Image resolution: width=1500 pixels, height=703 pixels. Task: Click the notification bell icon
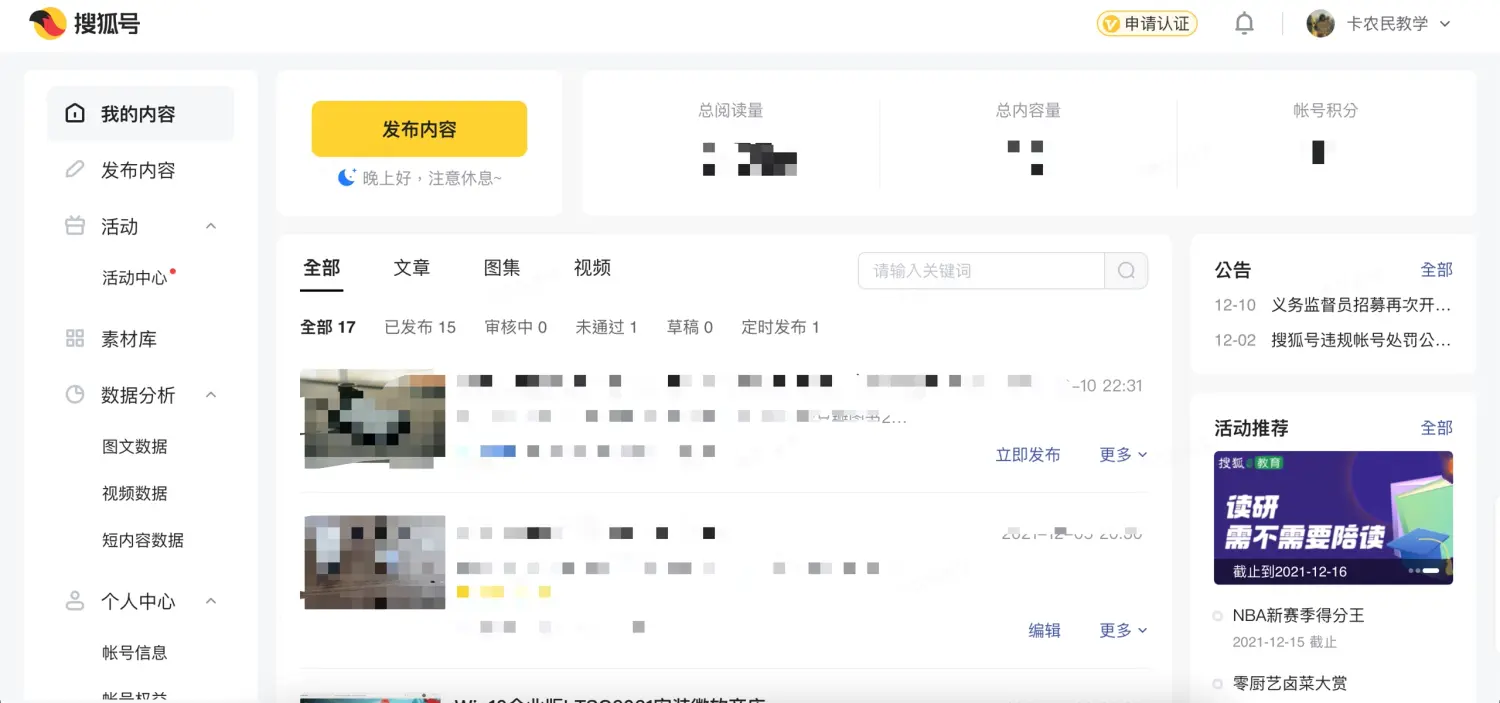(1243, 22)
